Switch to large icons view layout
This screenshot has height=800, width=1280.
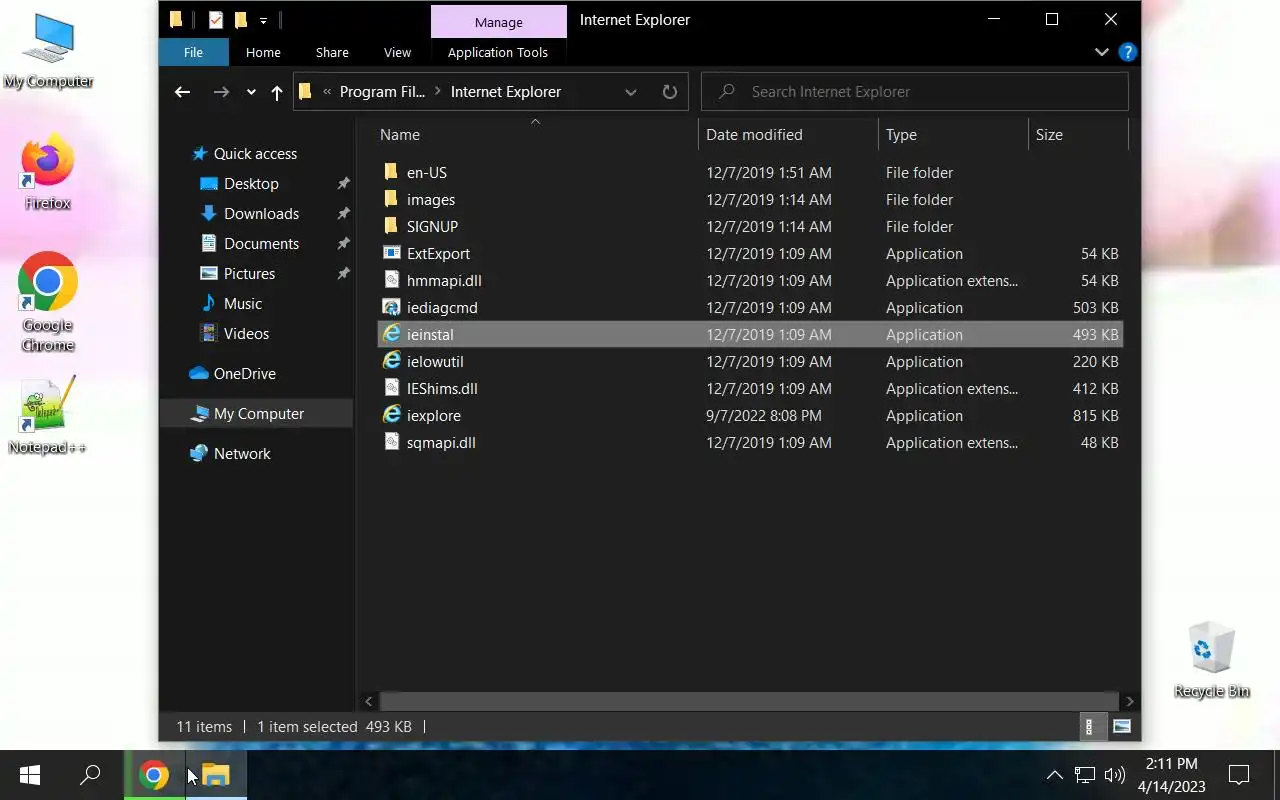[x=1122, y=727]
